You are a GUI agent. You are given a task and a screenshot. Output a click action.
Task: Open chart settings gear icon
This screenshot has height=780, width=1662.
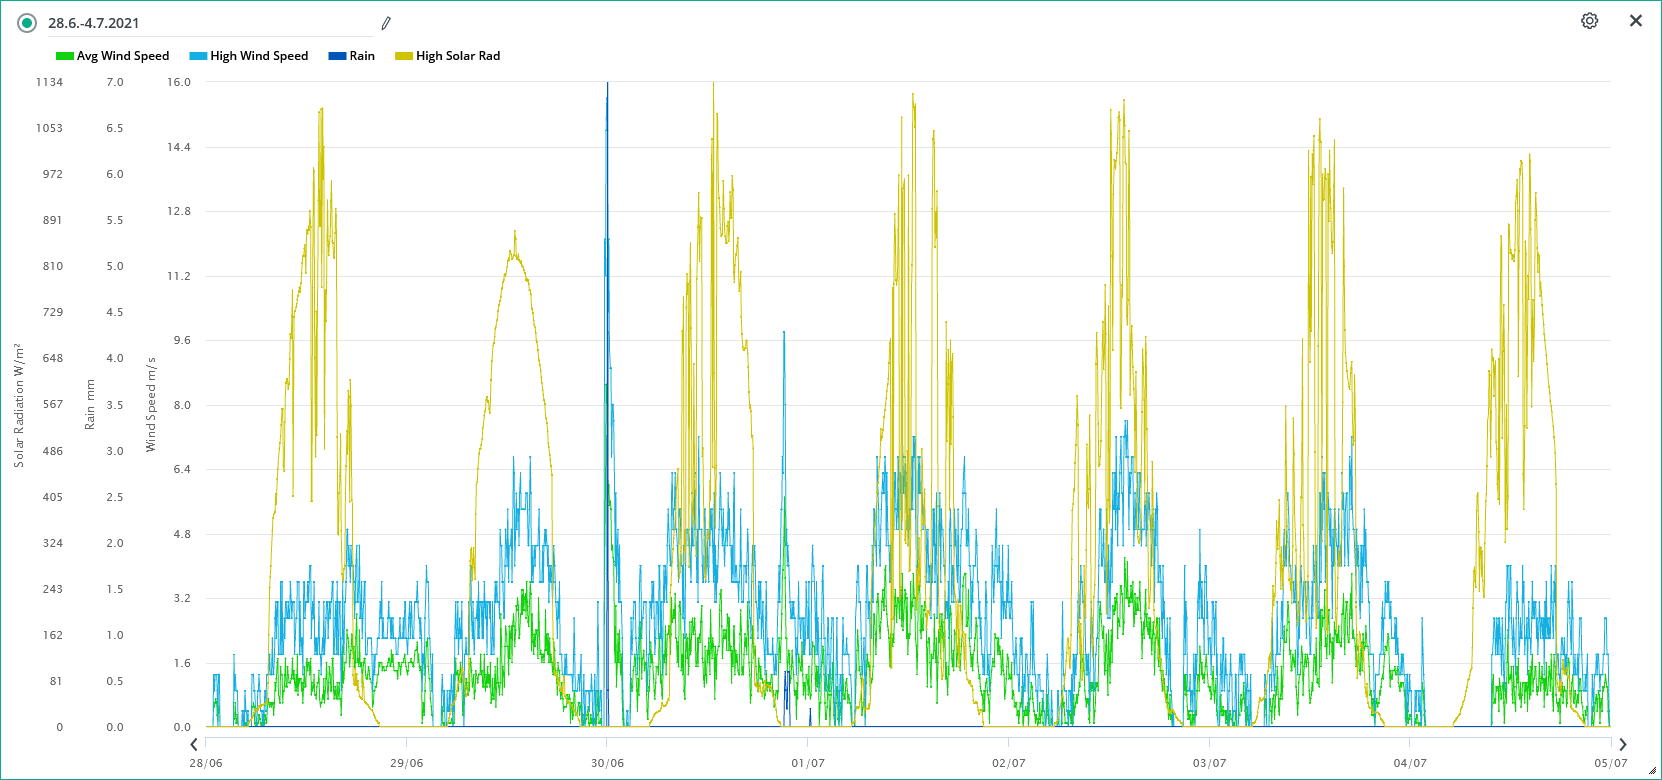[1589, 21]
